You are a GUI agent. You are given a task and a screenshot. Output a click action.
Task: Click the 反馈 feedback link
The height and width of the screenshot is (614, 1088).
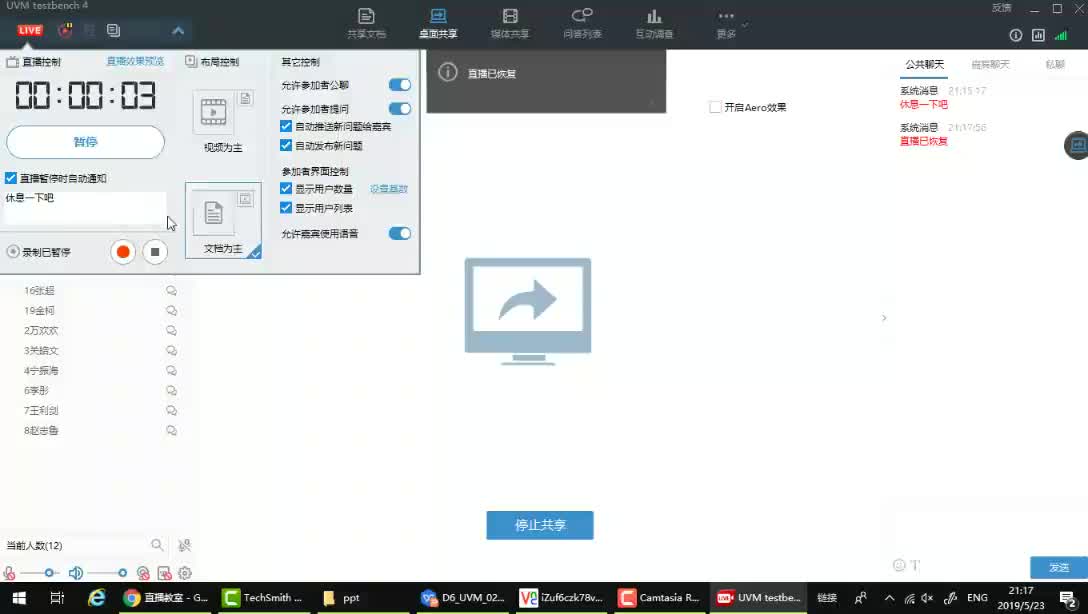pos(1001,8)
